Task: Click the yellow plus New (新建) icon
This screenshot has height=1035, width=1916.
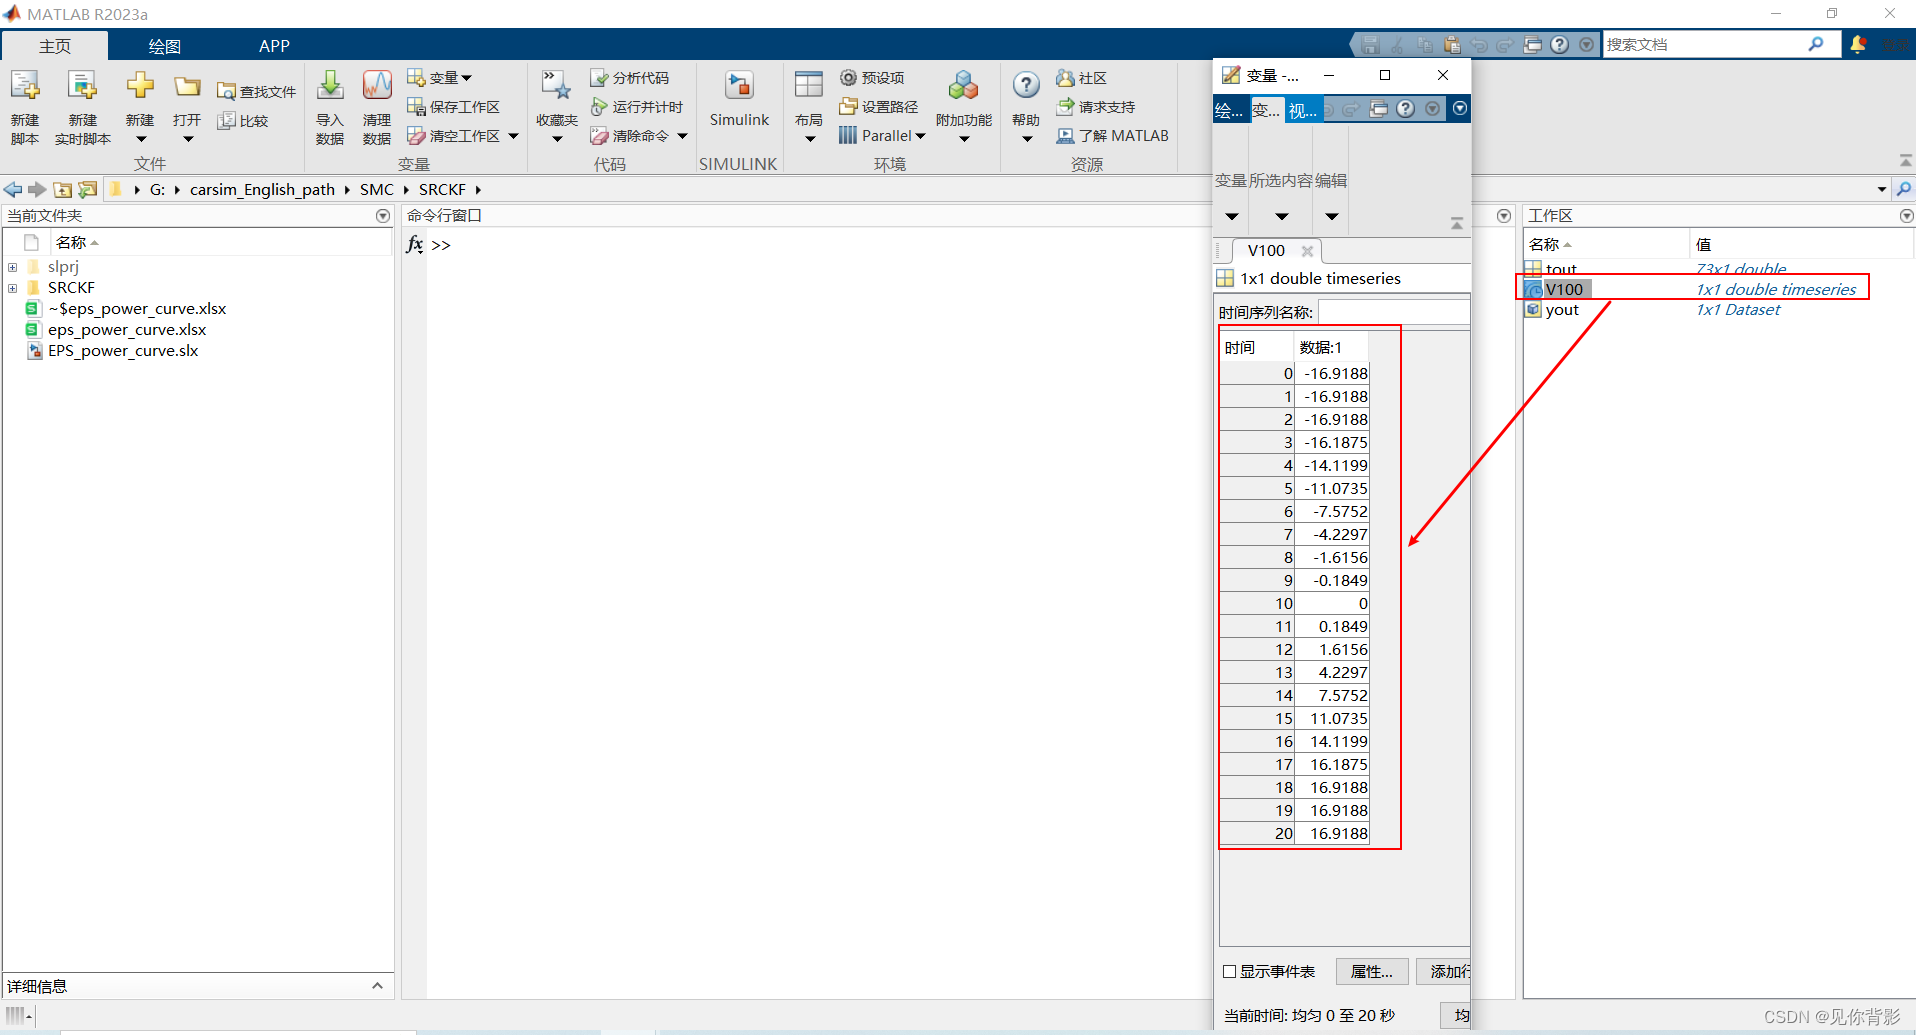Action: (140, 85)
